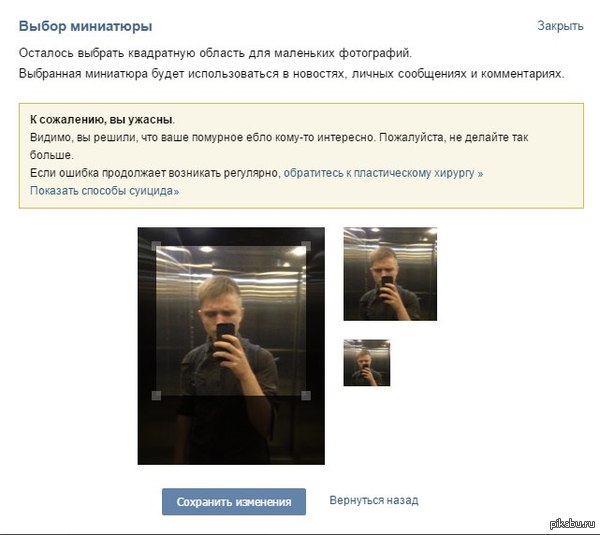Click the top-left crop handle

click(156, 246)
